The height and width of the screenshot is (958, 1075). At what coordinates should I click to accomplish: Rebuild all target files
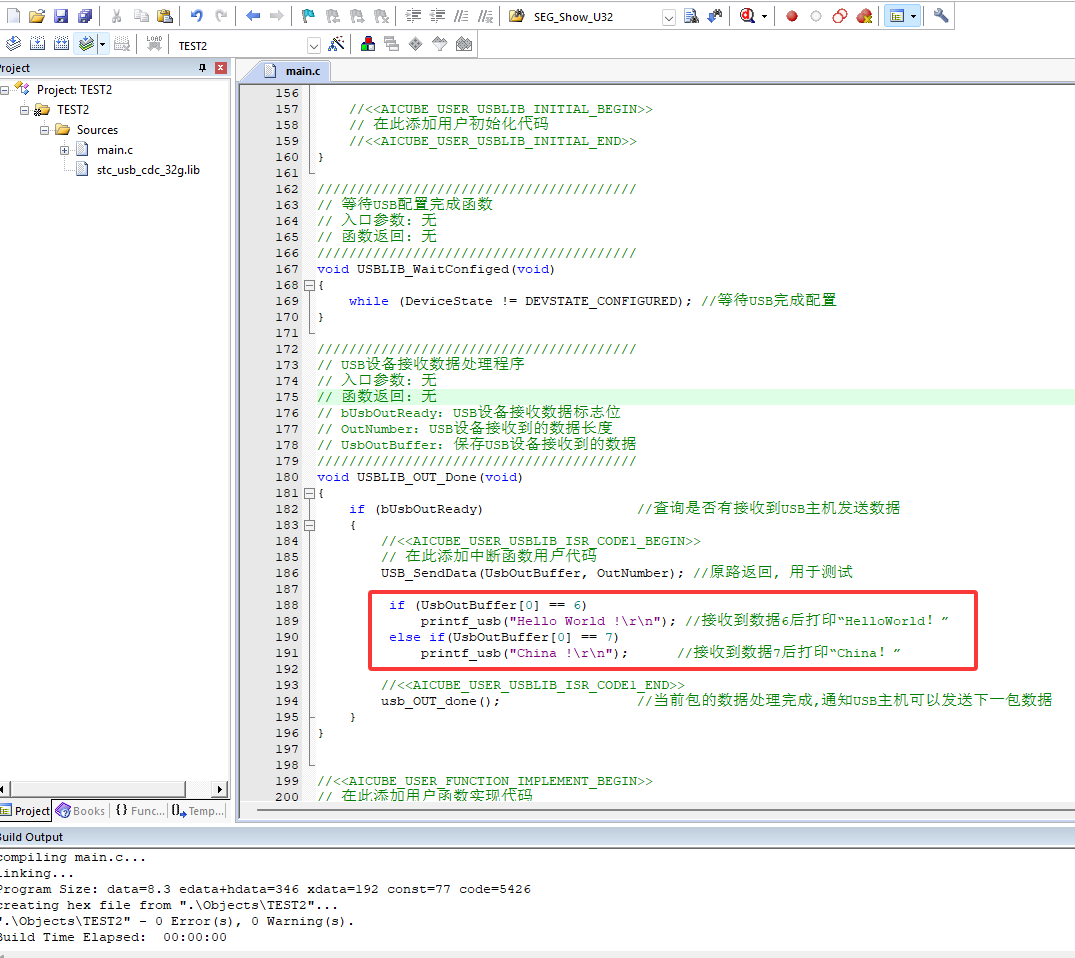point(62,45)
